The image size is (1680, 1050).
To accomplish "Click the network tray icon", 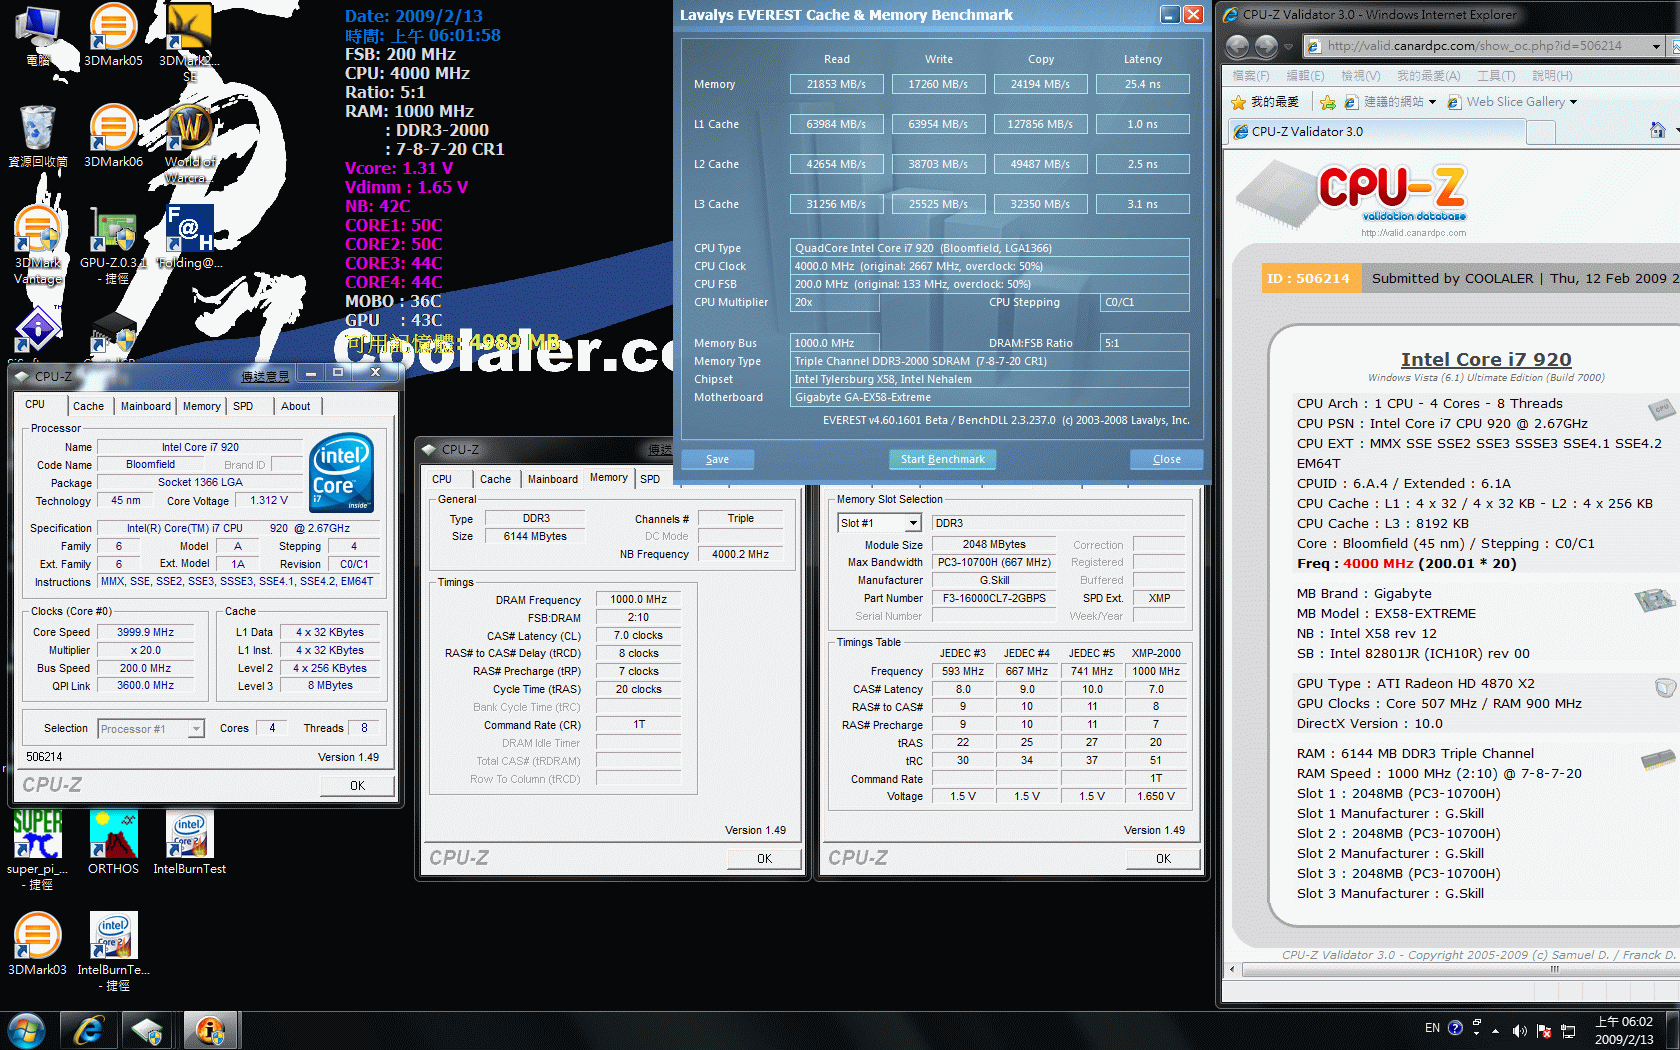I will [1568, 1030].
